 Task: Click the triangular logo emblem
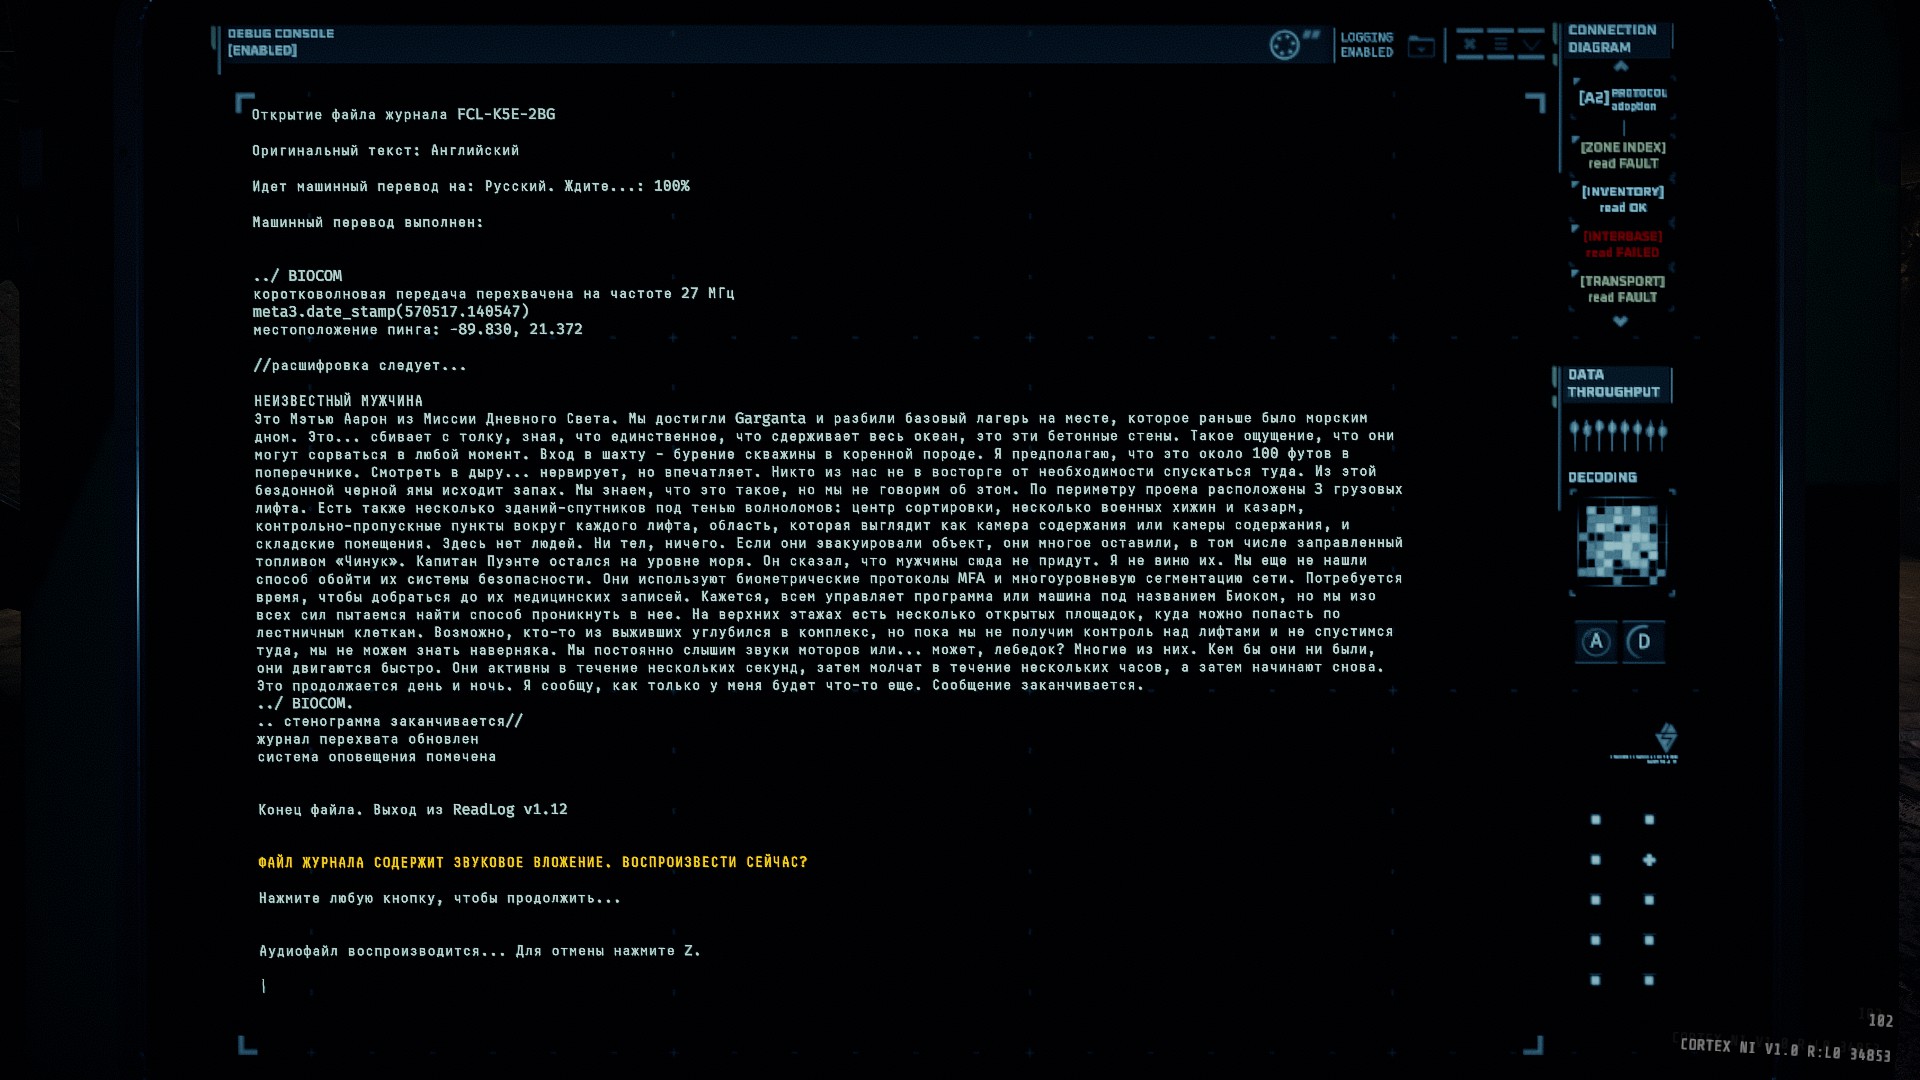[x=1666, y=738]
